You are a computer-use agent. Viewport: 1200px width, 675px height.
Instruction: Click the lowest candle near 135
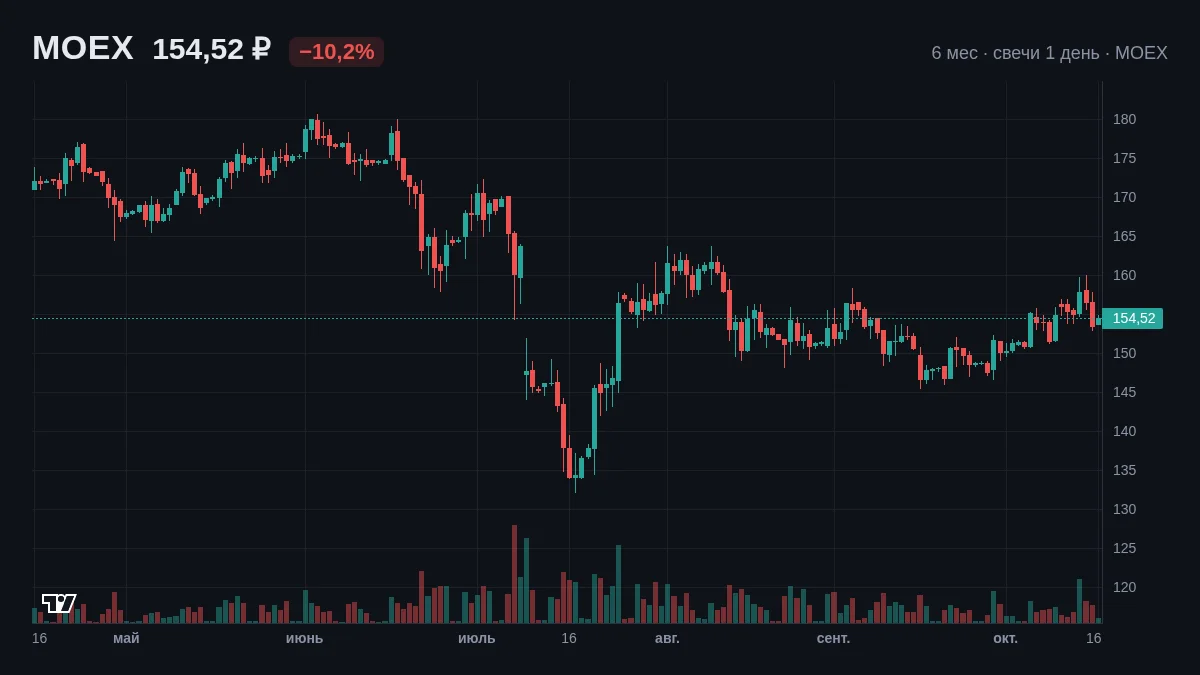click(x=575, y=470)
